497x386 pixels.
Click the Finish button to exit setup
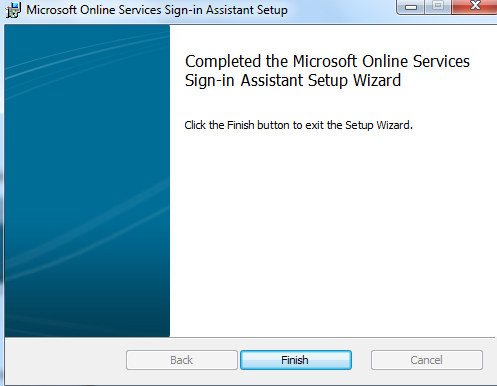296,360
